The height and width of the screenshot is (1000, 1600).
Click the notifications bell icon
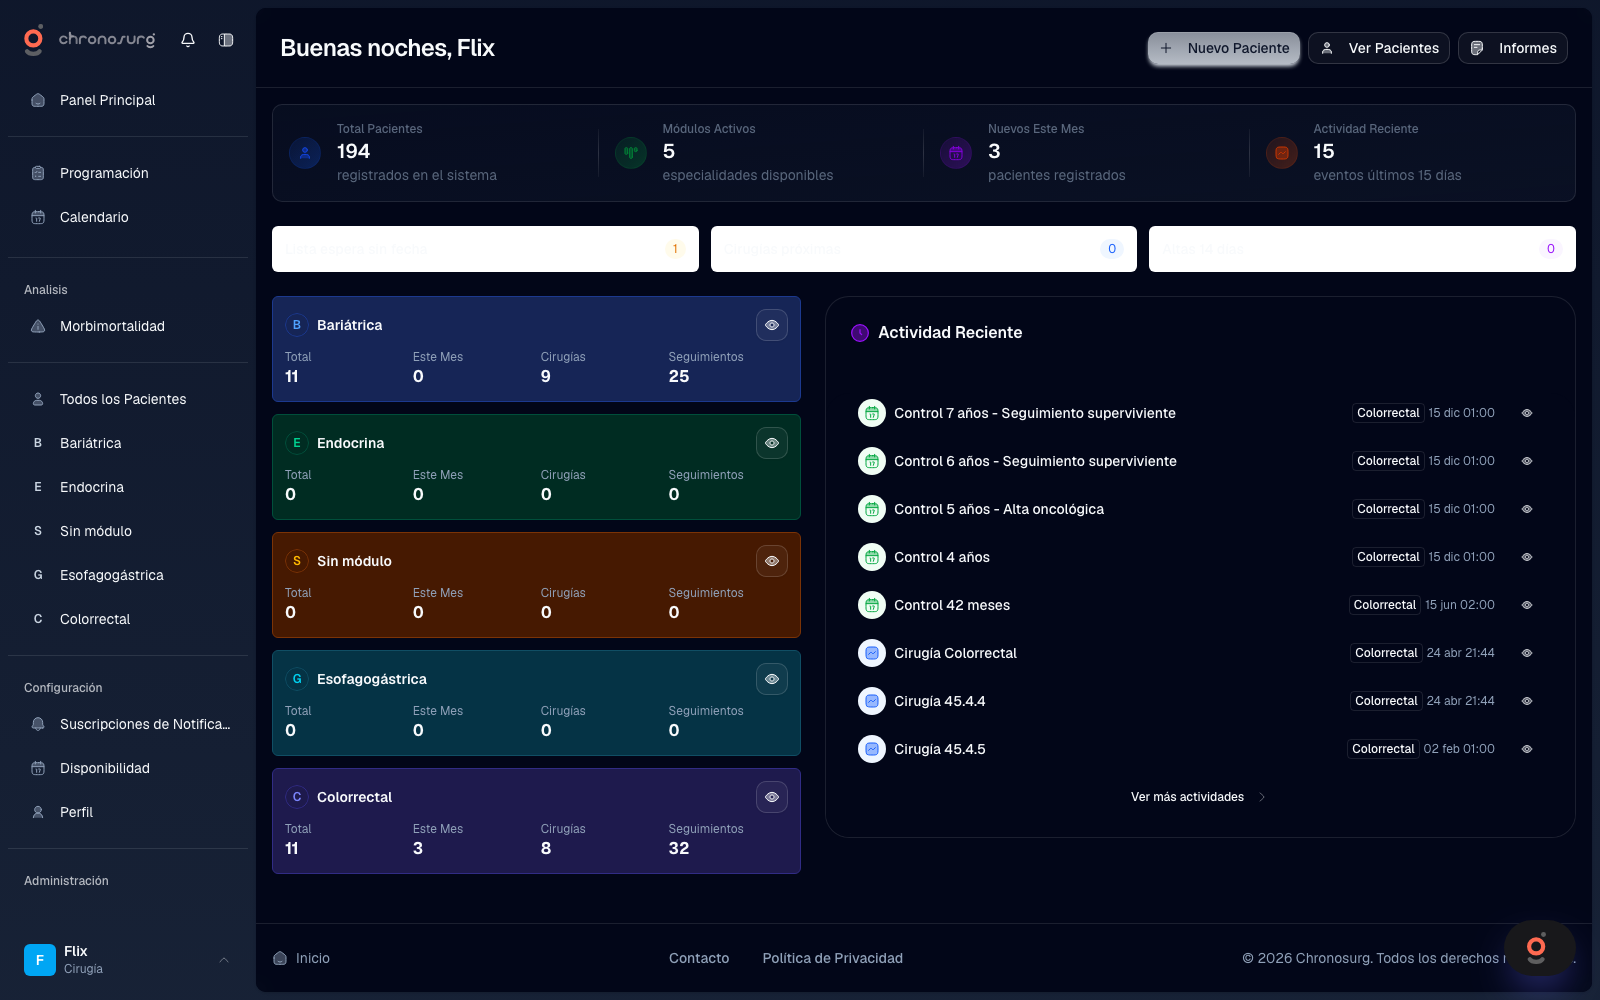click(188, 40)
